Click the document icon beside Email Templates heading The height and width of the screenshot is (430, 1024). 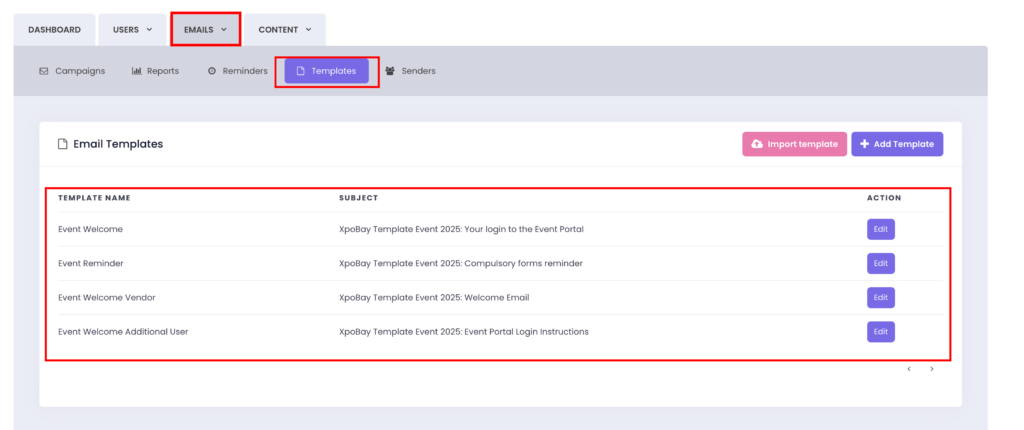62,144
